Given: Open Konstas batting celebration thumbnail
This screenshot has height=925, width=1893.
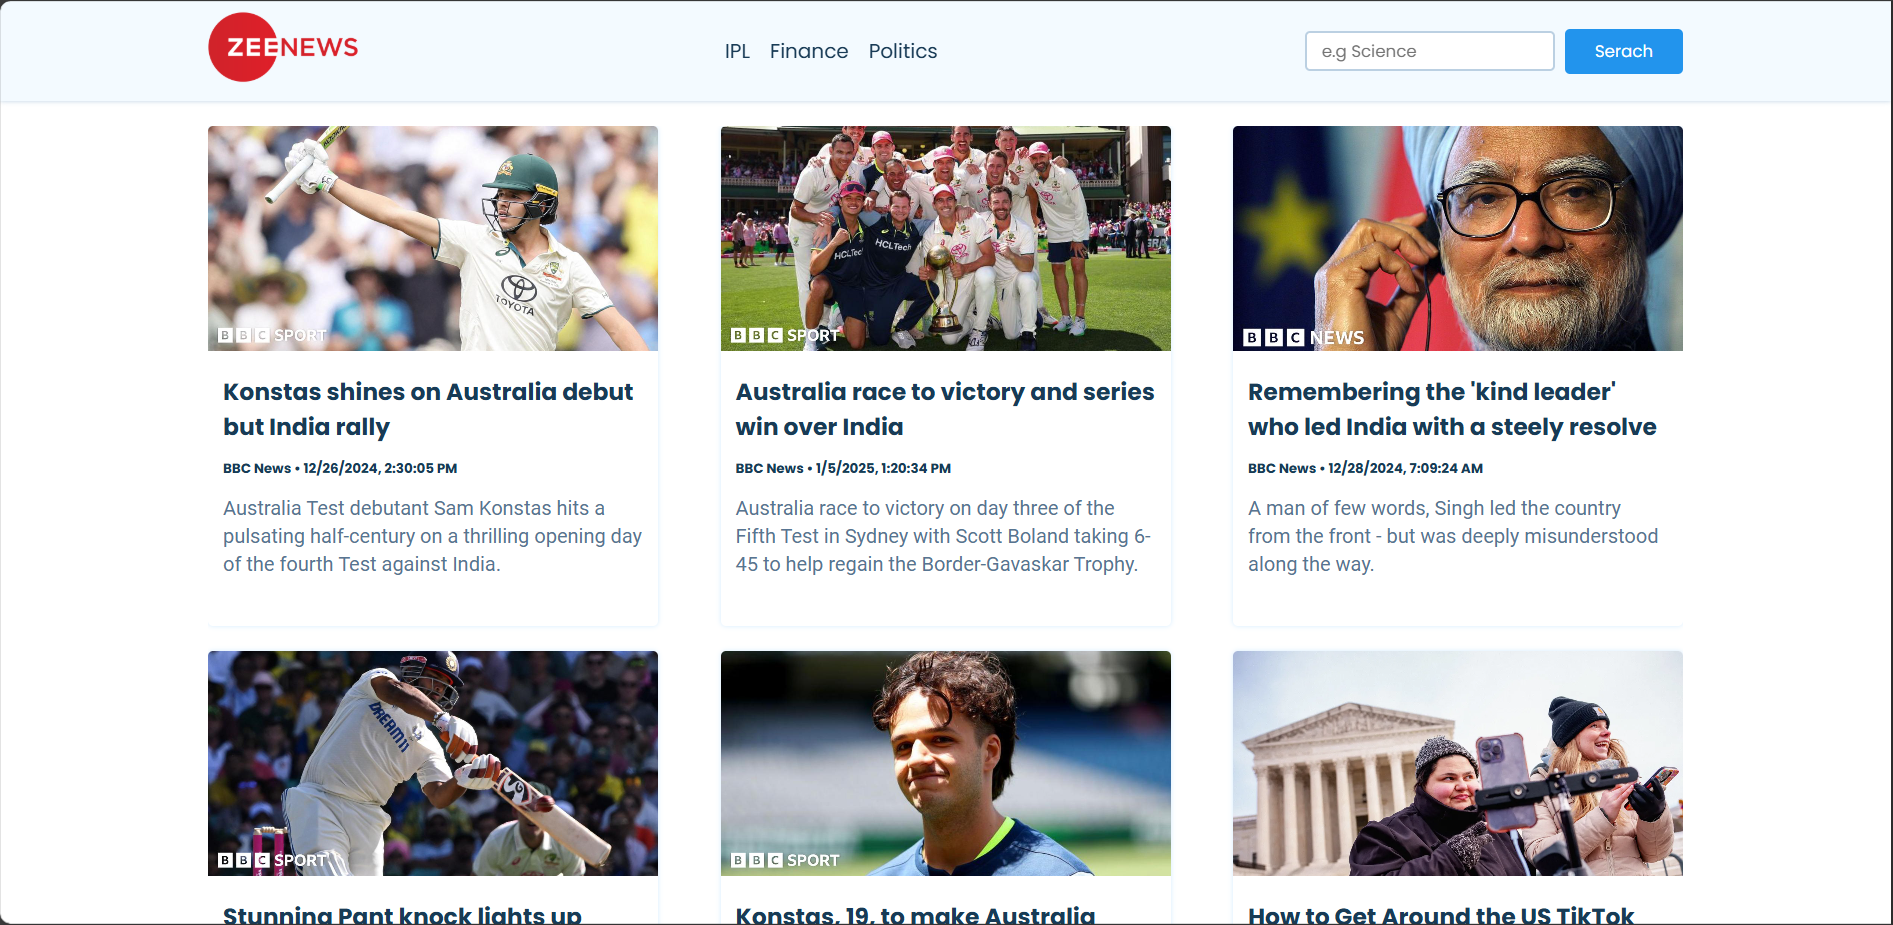Looking at the screenshot, I should coord(433,238).
